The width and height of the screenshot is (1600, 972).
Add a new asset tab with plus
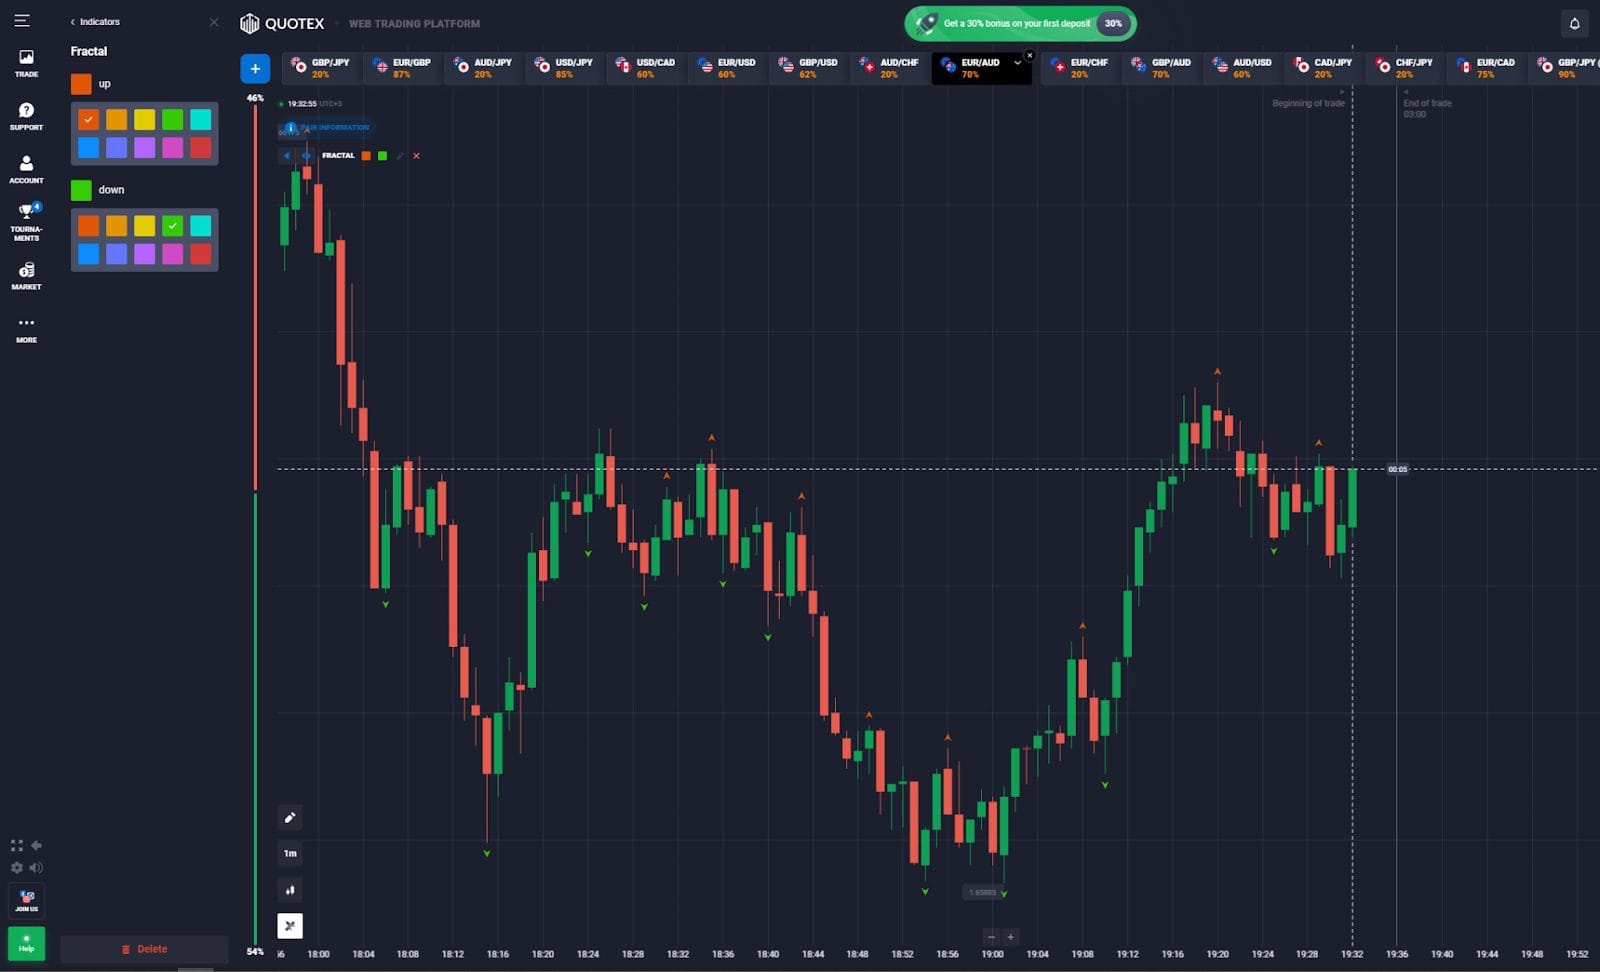pos(255,68)
